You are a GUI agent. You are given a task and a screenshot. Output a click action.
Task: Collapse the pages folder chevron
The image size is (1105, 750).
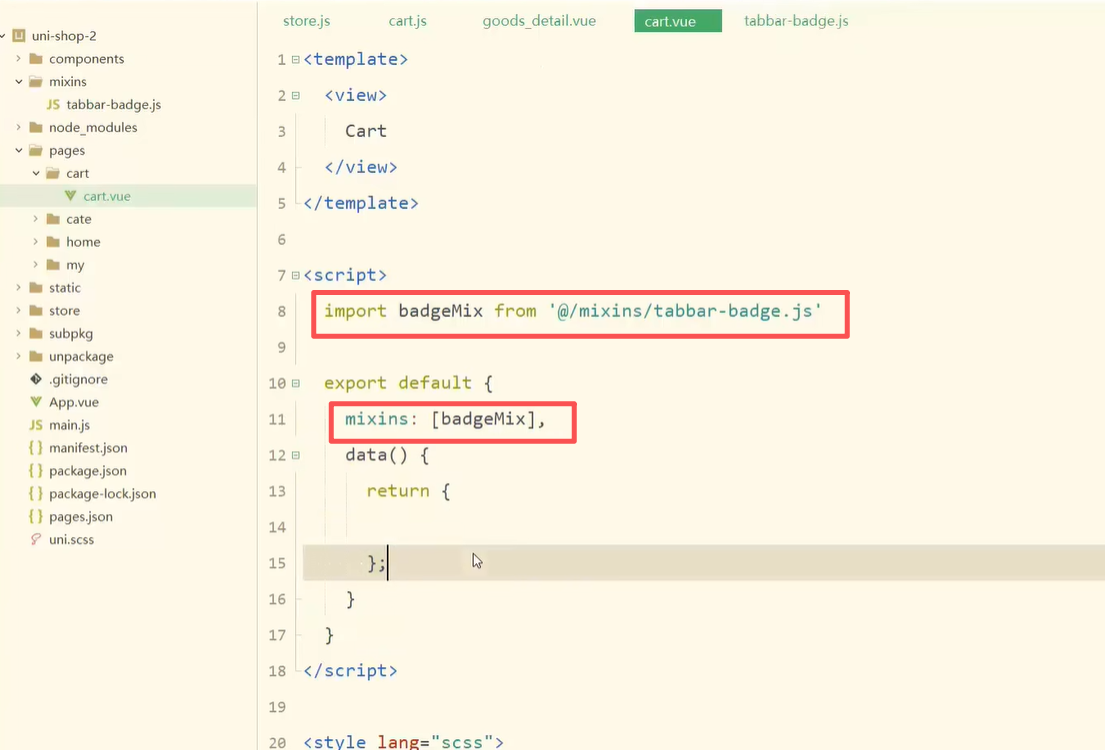click(19, 150)
